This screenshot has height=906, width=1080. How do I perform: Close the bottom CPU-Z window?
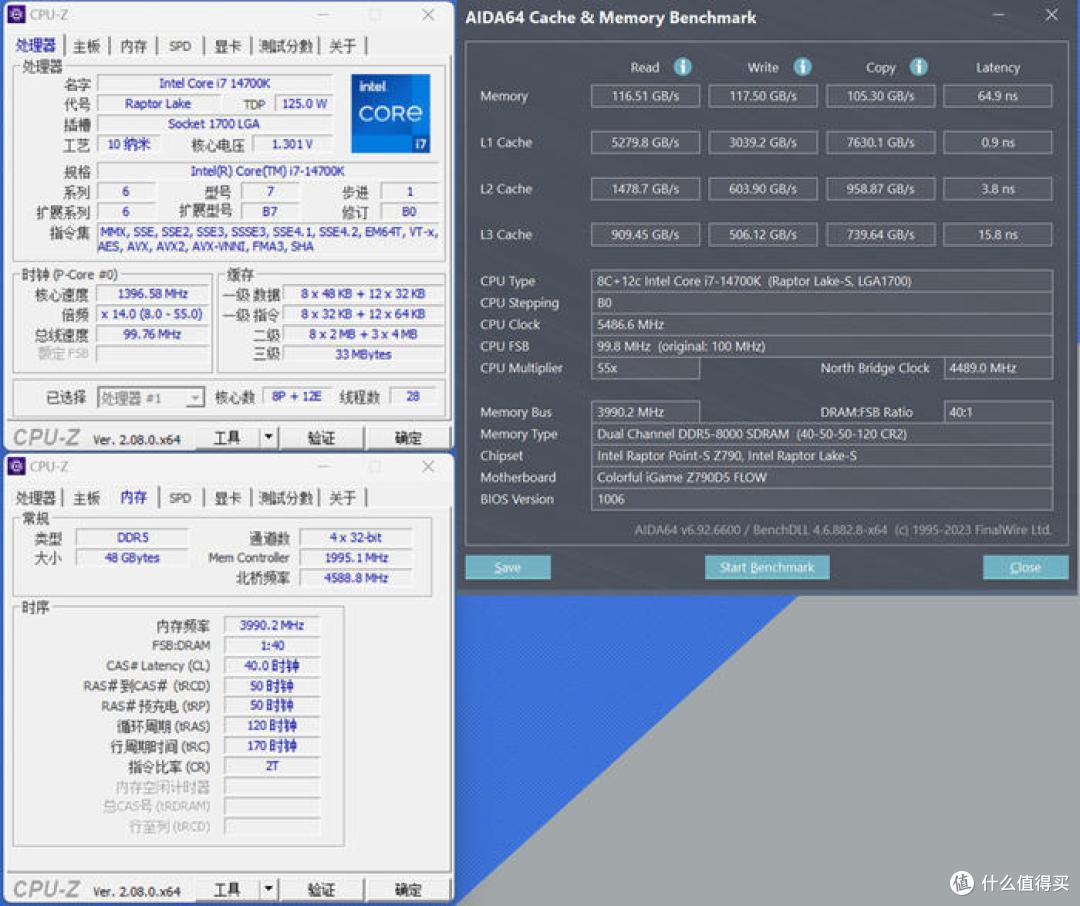tap(428, 466)
